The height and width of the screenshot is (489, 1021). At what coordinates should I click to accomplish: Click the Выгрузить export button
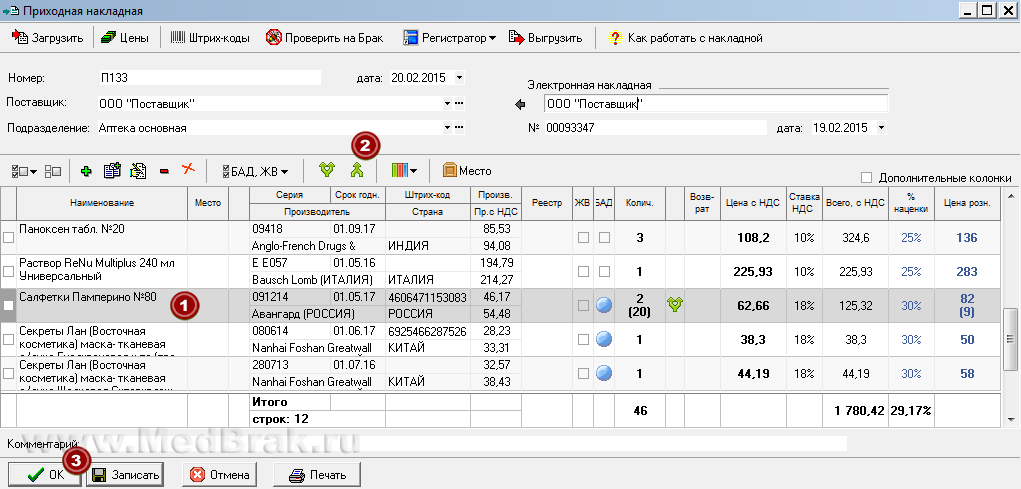point(546,38)
